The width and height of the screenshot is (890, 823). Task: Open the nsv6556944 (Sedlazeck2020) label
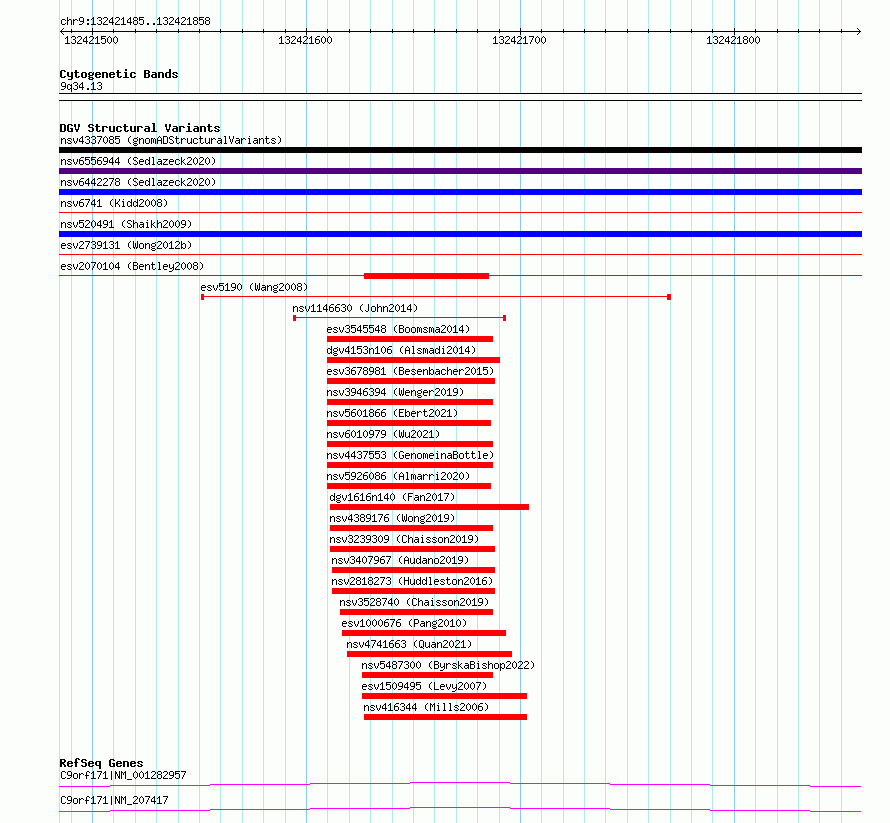(x=138, y=161)
